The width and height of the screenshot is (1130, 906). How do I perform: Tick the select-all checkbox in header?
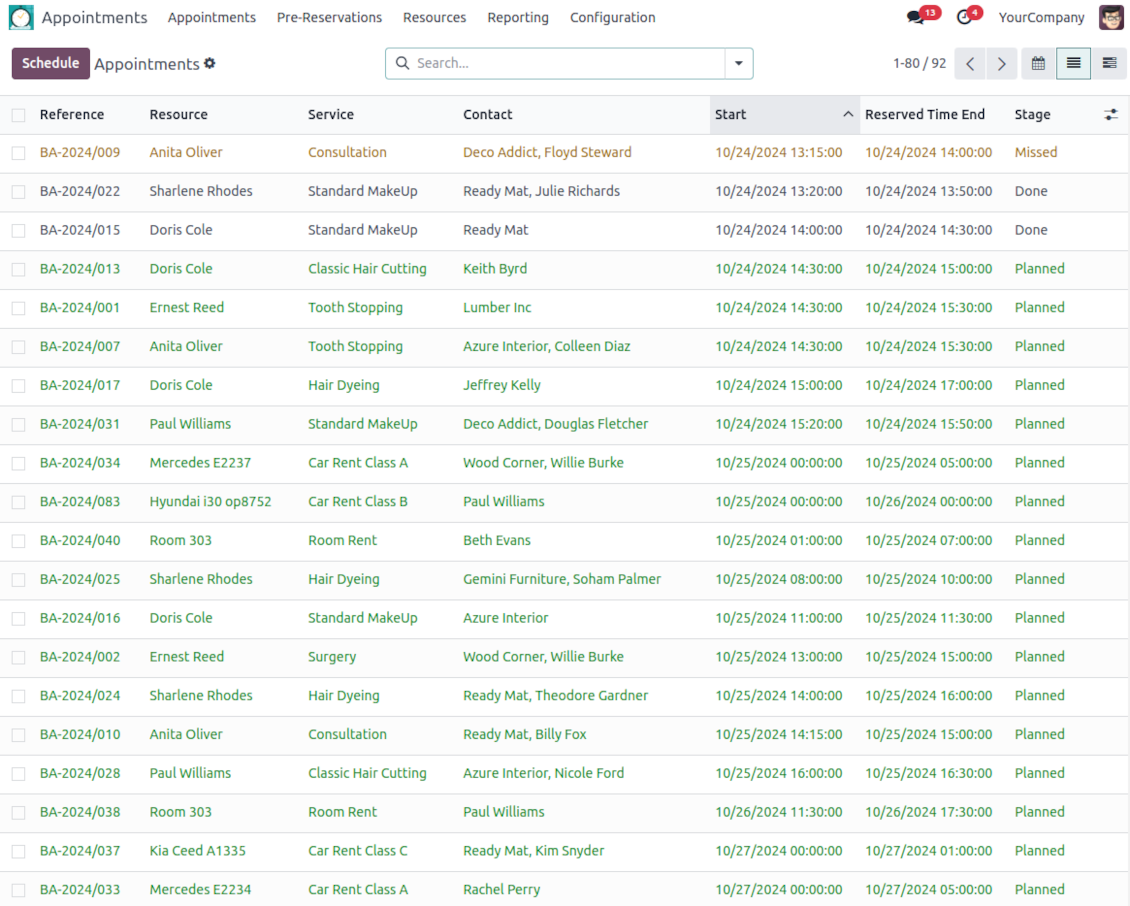[x=18, y=115]
